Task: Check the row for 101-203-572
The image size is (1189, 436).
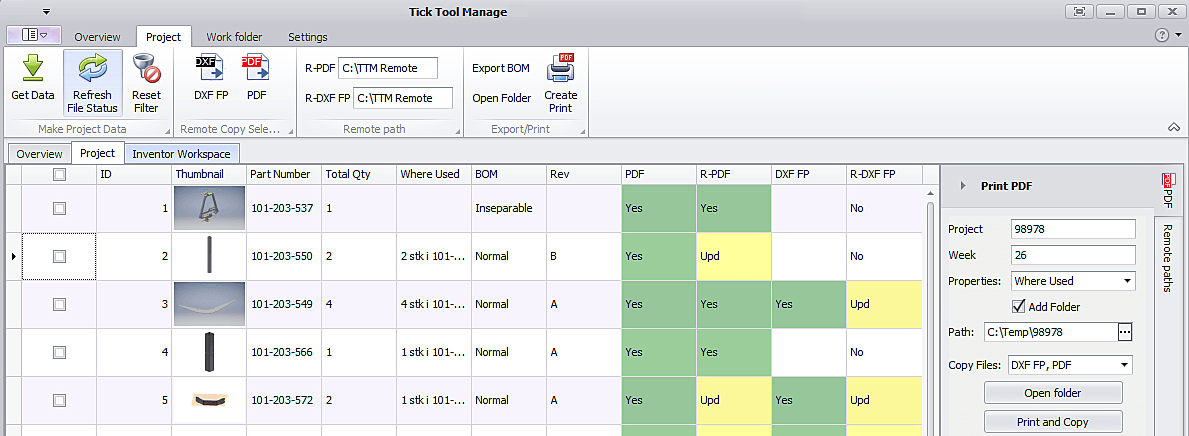Action: tap(59, 400)
